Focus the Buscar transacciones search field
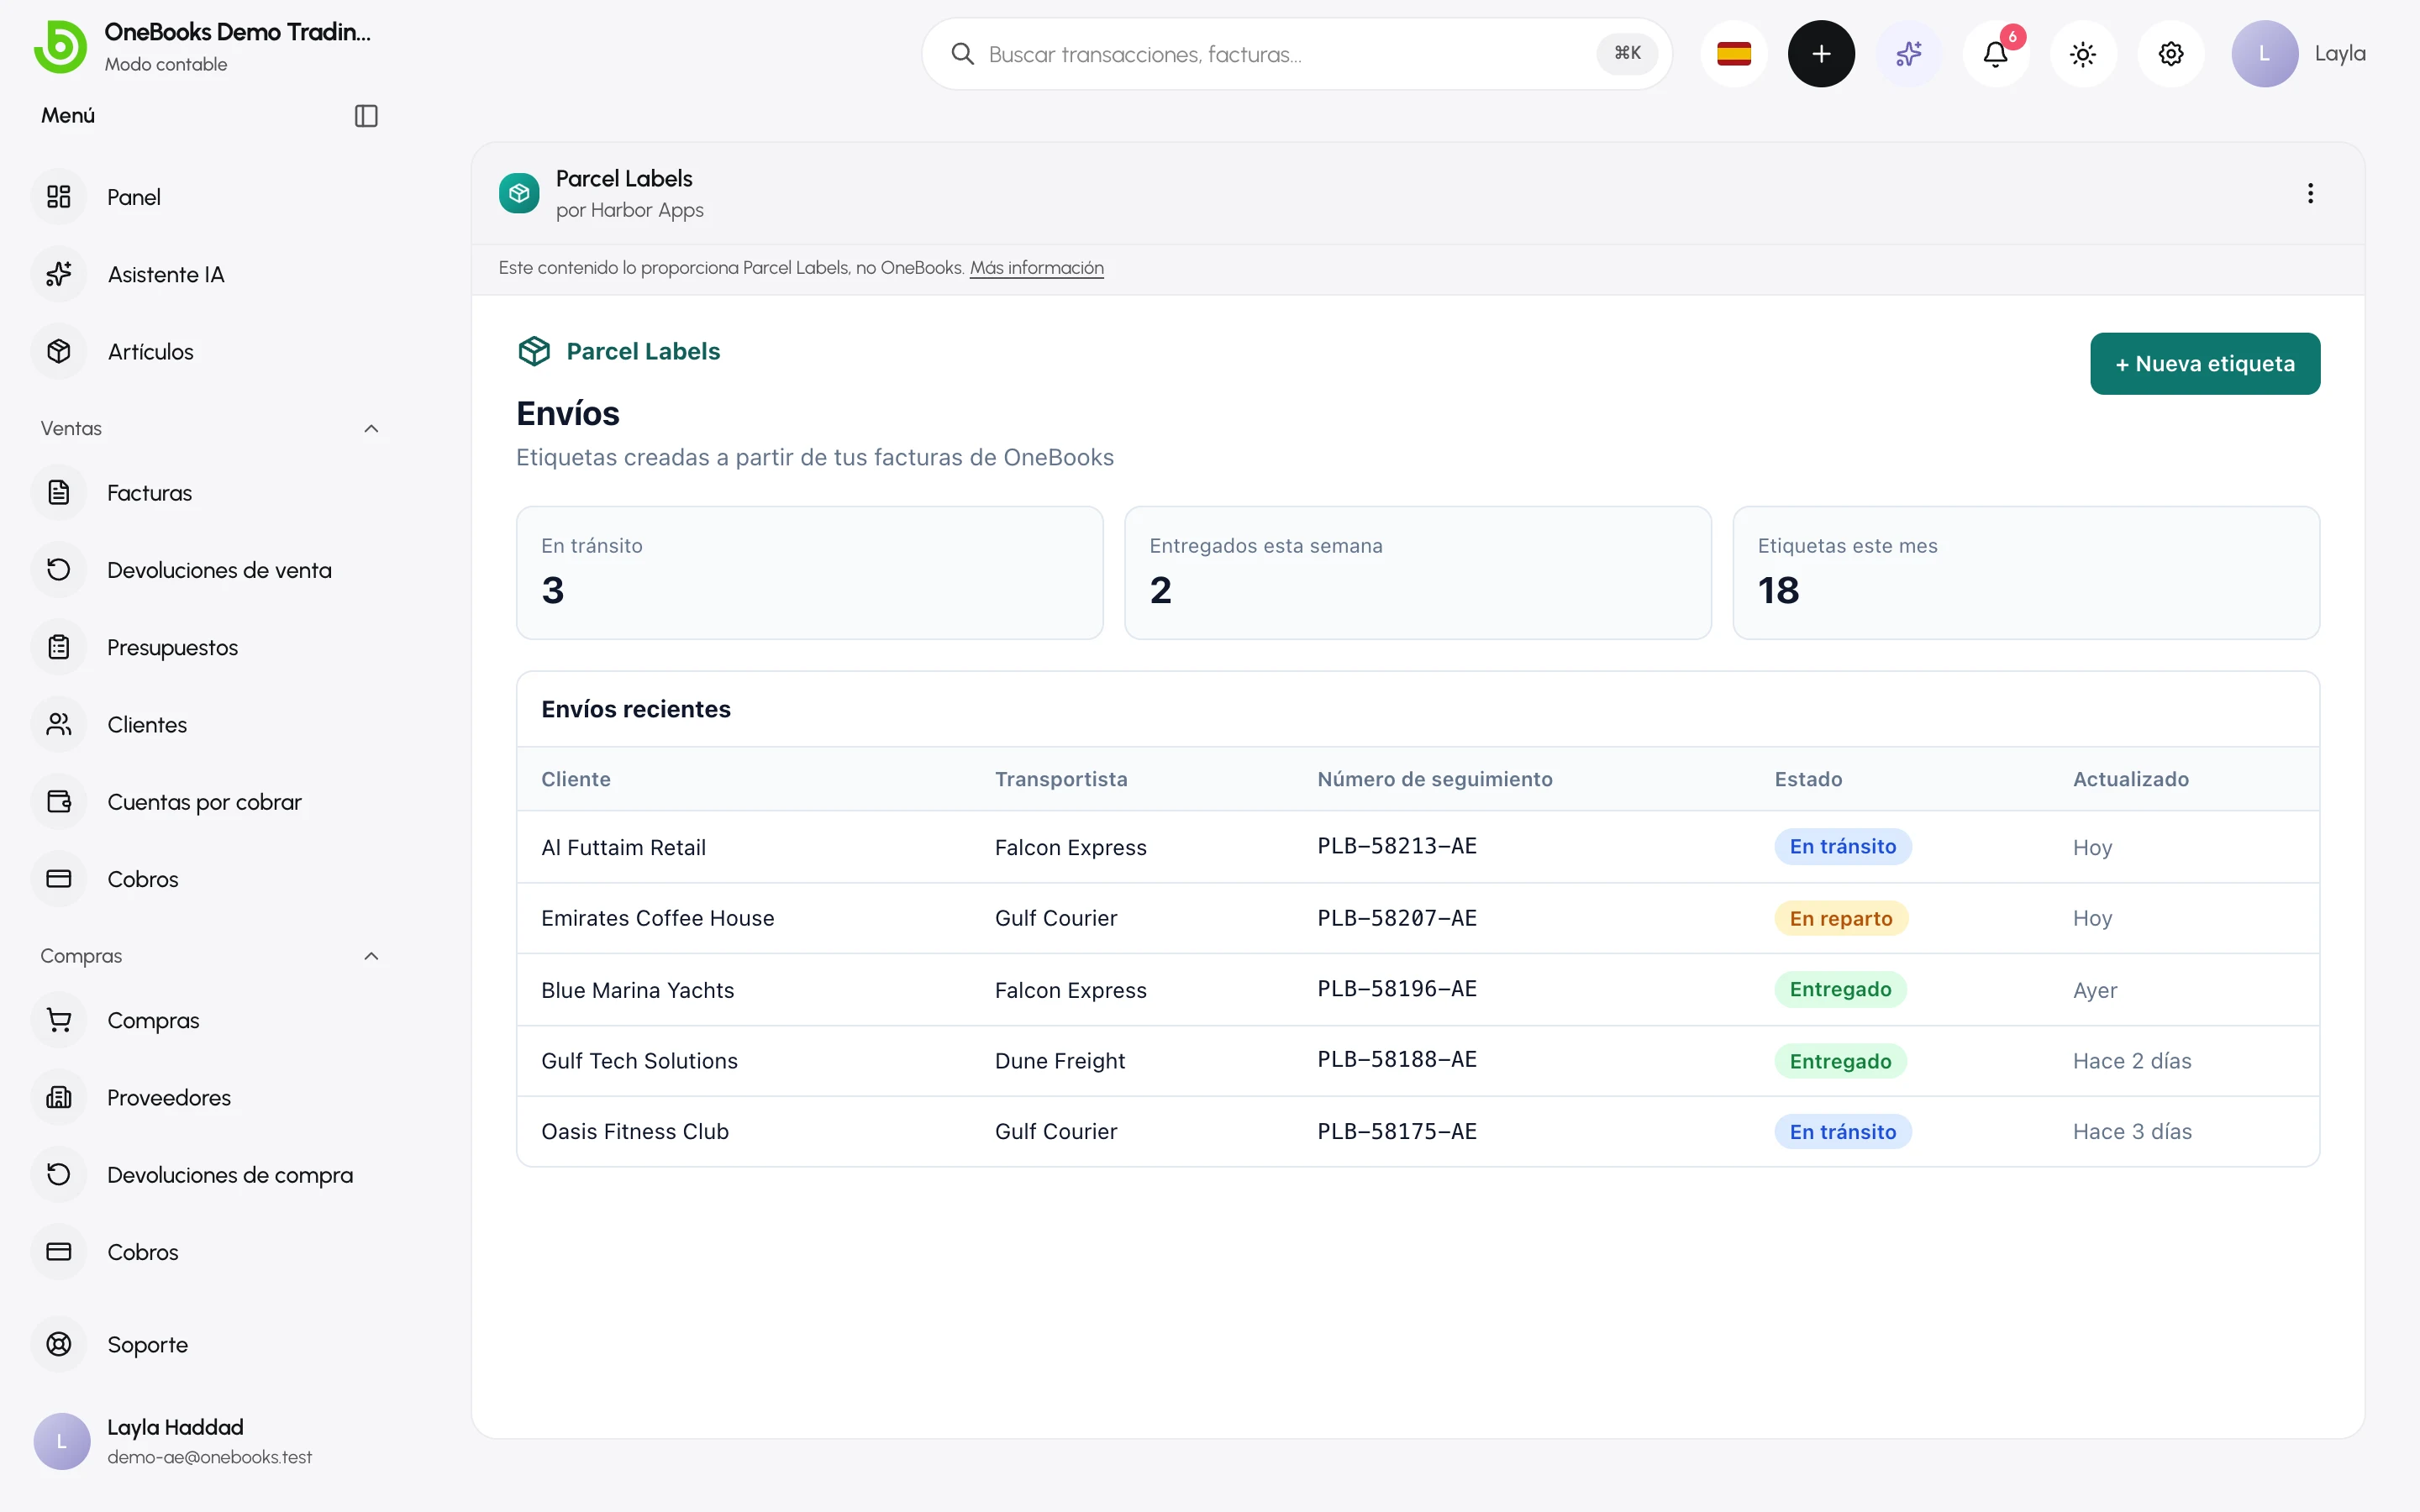This screenshot has height=1512, width=2420. (x=1296, y=54)
